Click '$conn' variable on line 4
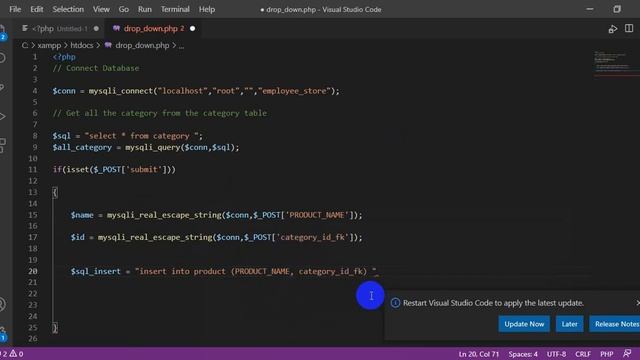 tap(64, 91)
